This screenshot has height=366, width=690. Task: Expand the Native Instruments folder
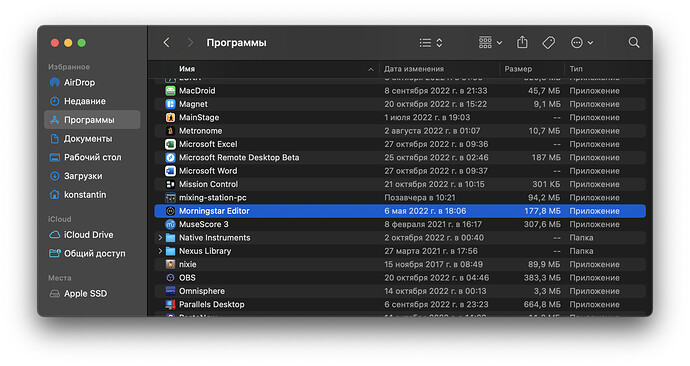click(x=160, y=238)
